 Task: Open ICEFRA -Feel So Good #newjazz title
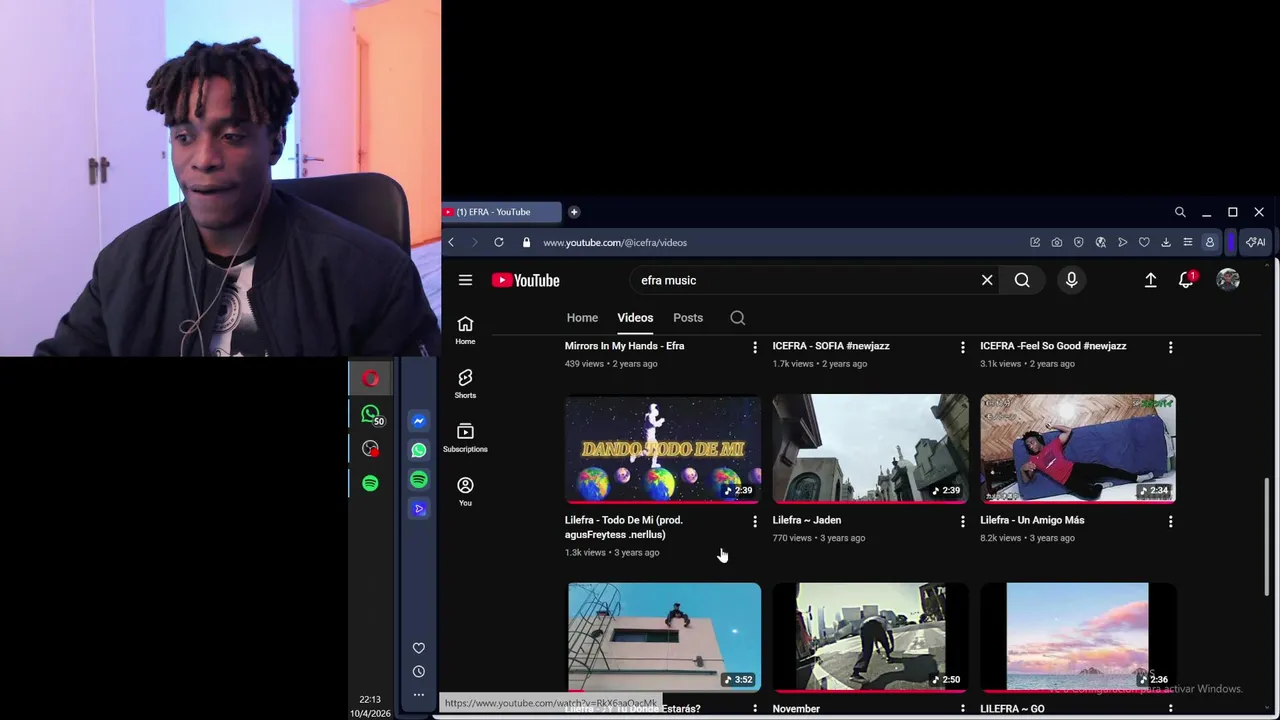1053,346
